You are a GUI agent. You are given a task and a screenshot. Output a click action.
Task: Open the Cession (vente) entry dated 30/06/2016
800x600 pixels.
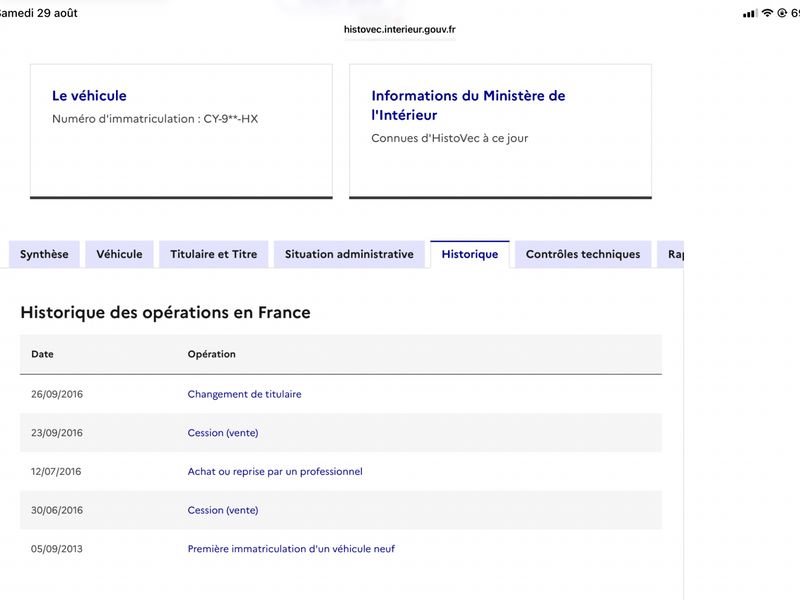[223, 510]
